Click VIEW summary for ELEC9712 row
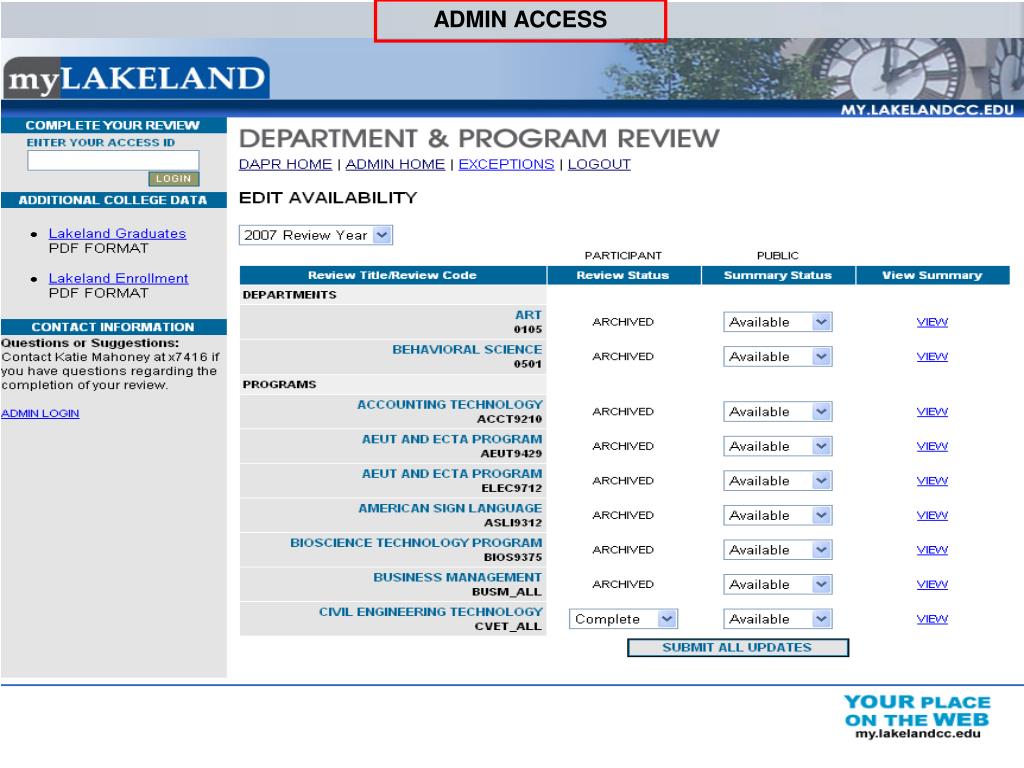Screen dimensions: 1024x768 tap(932, 481)
